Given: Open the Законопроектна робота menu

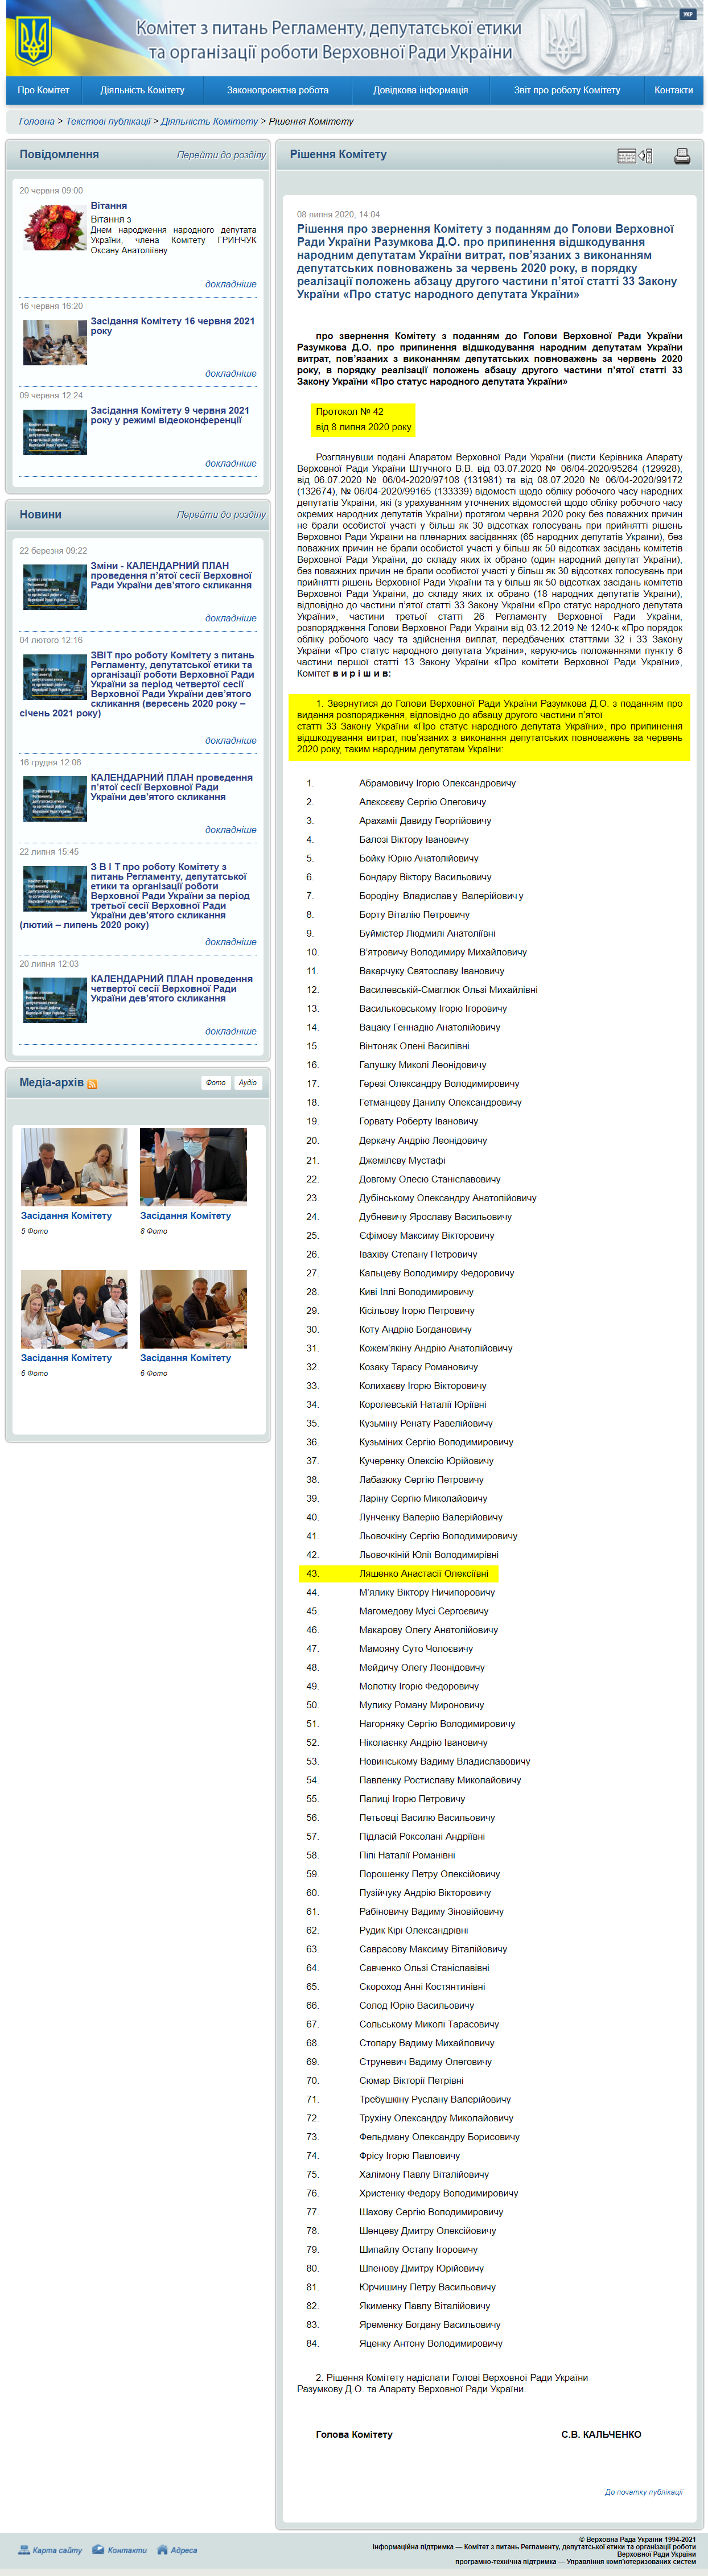Looking at the screenshot, I should coord(277,90).
